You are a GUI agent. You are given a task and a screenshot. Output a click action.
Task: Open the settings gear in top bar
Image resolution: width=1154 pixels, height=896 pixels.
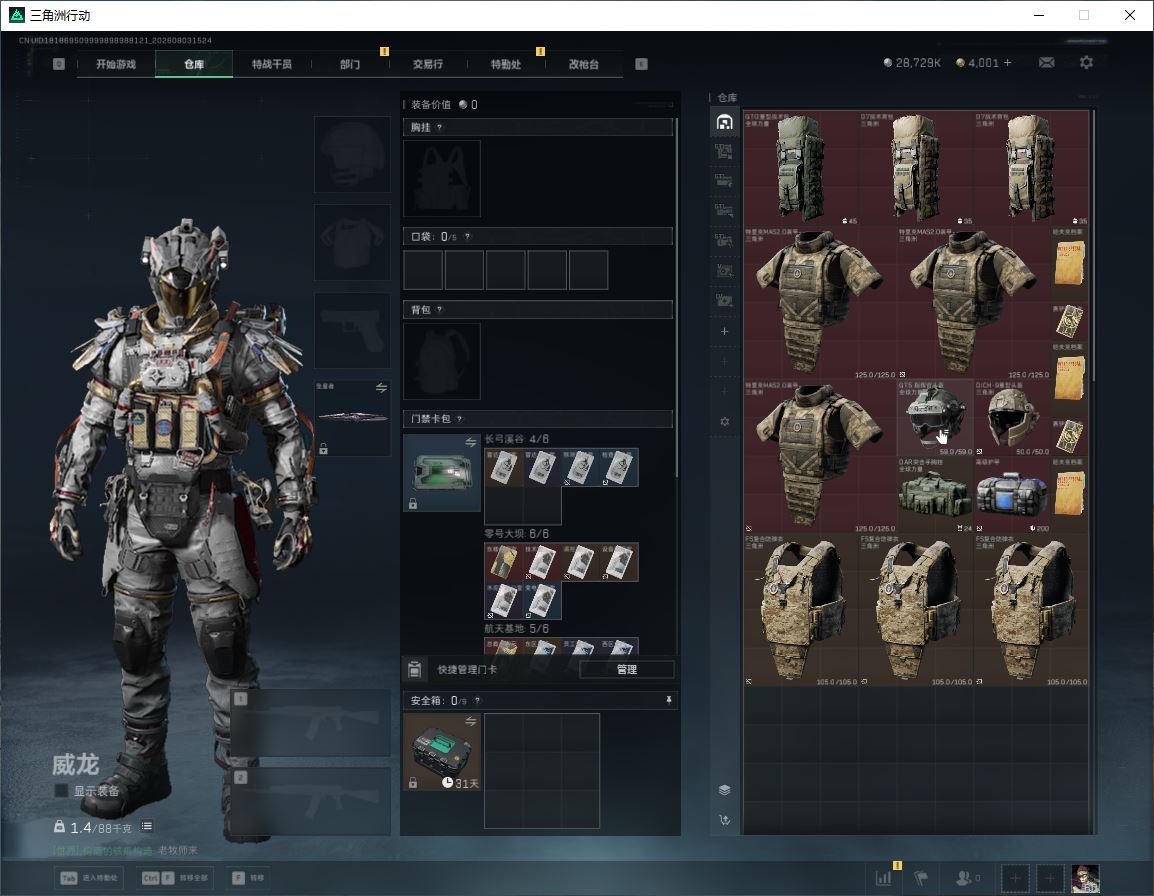click(1086, 63)
